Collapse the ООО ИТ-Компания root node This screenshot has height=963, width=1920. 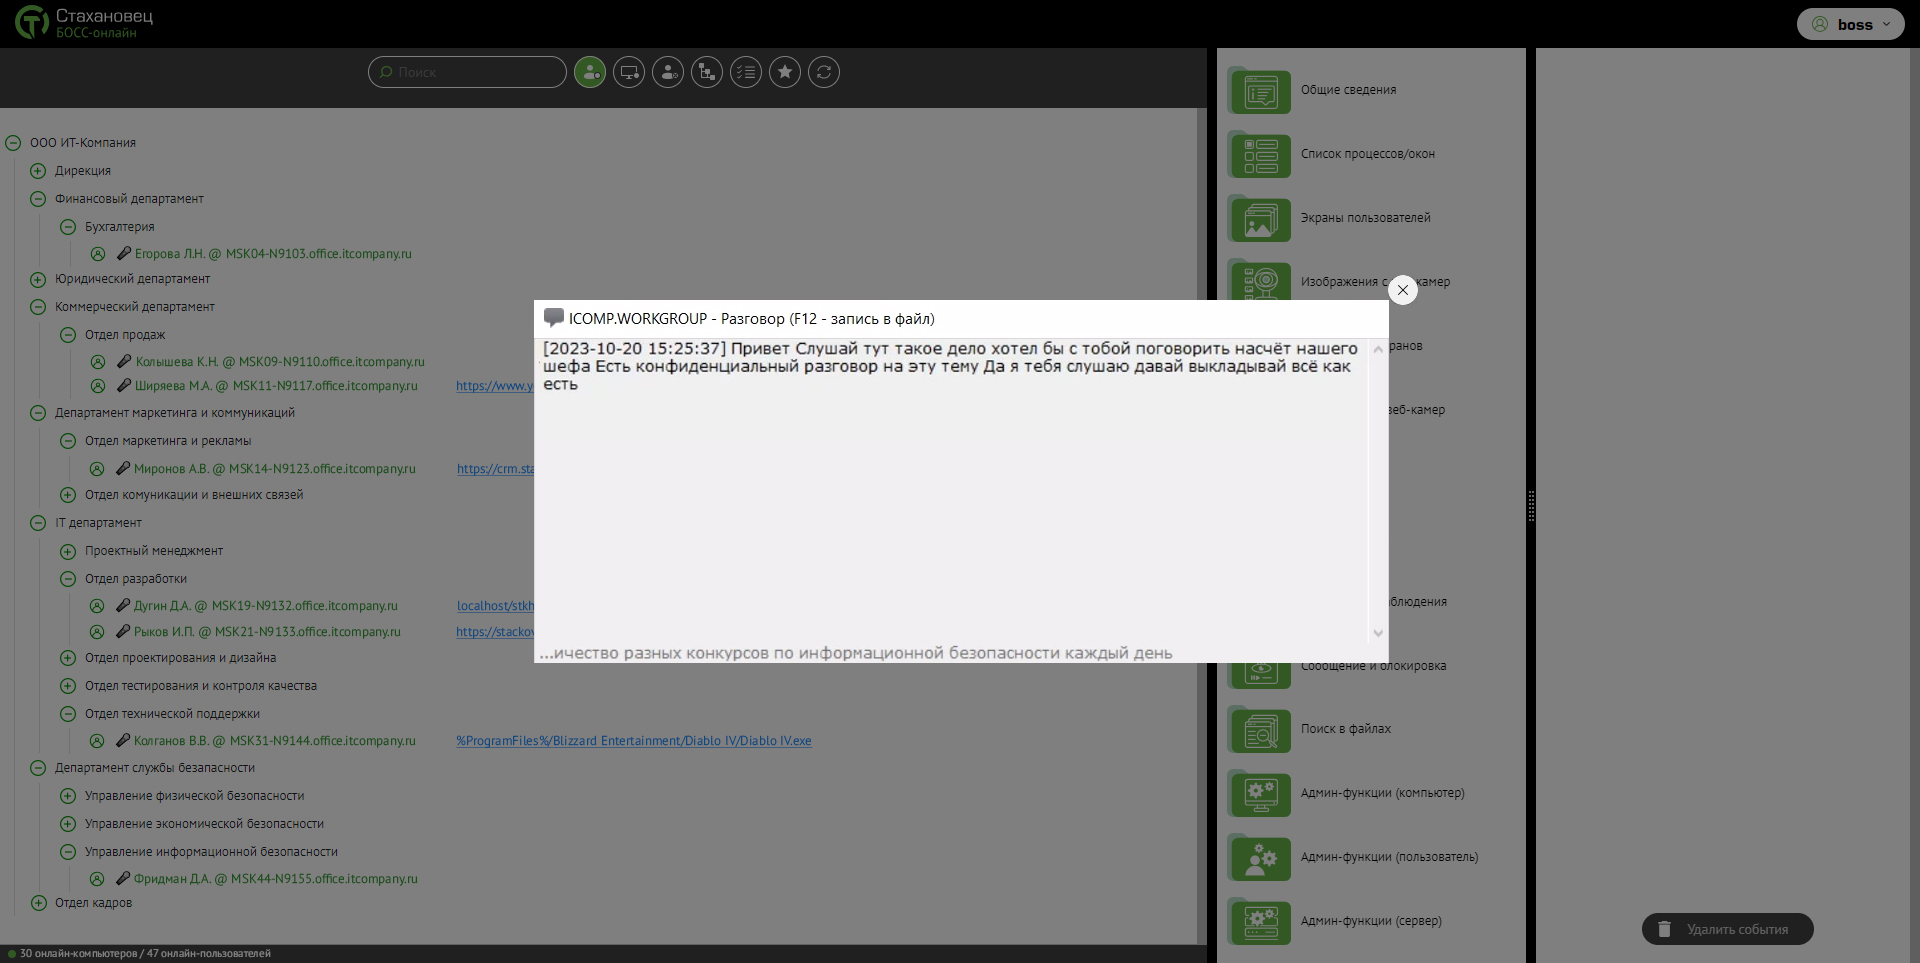13,143
